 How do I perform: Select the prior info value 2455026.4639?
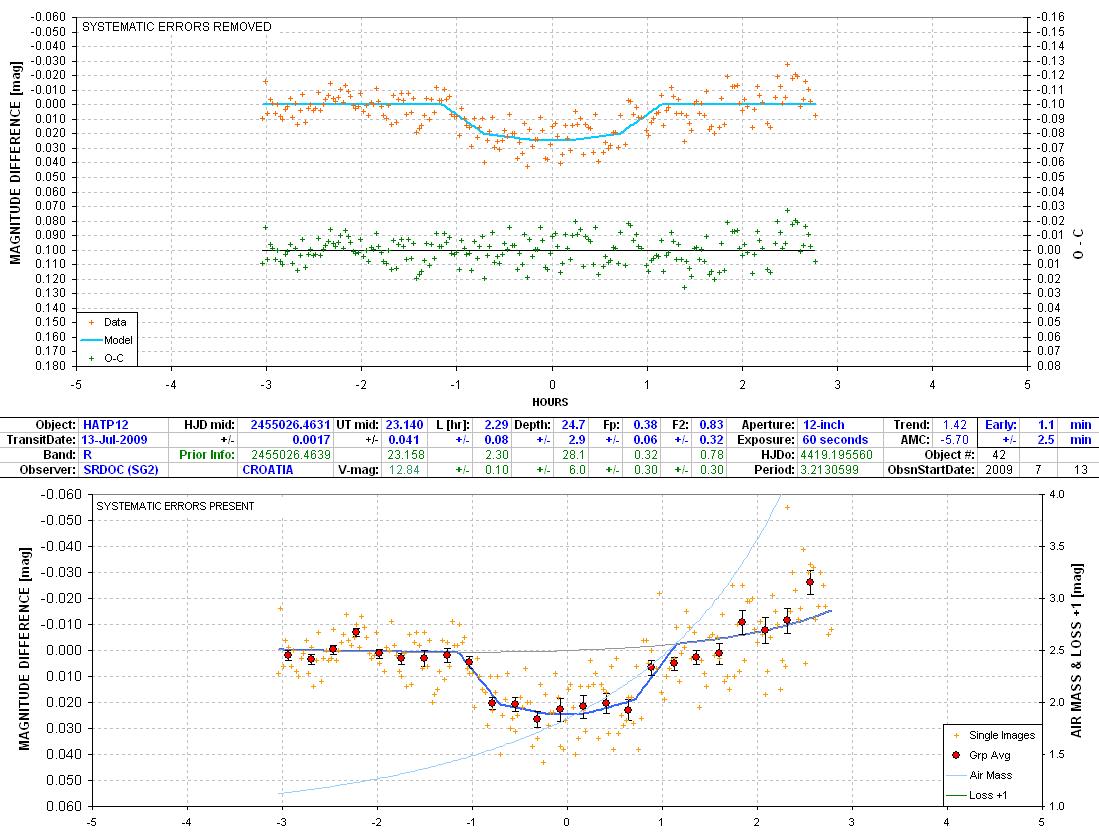pos(291,454)
